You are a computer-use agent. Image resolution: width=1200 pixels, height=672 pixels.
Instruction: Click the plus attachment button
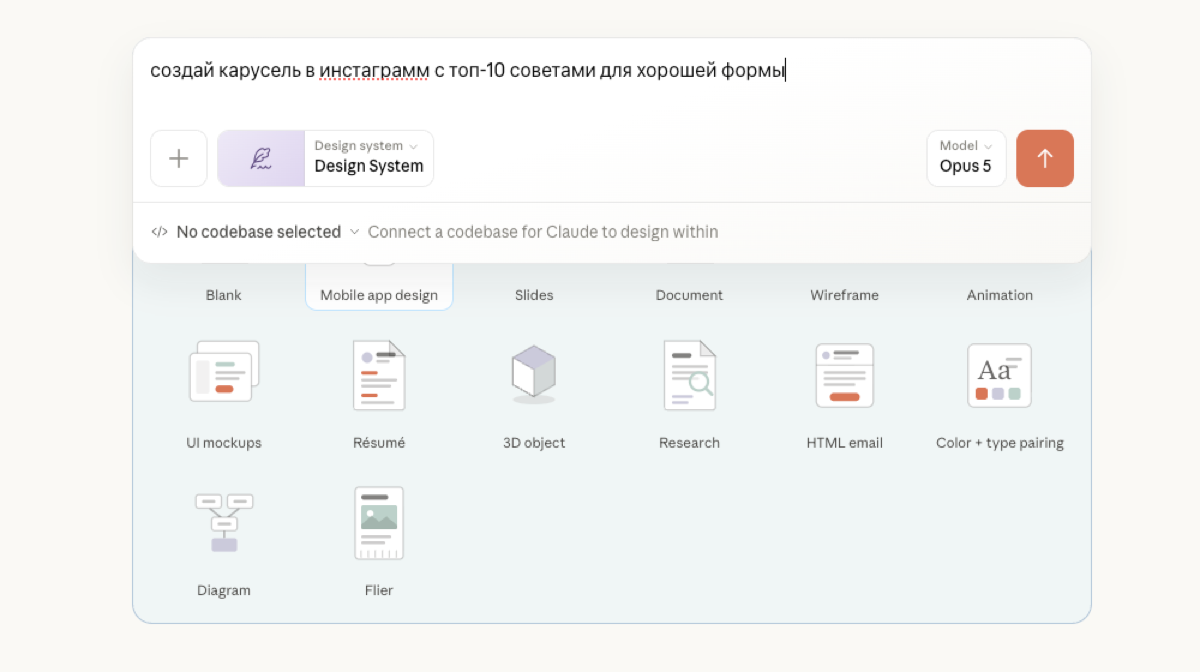click(179, 158)
